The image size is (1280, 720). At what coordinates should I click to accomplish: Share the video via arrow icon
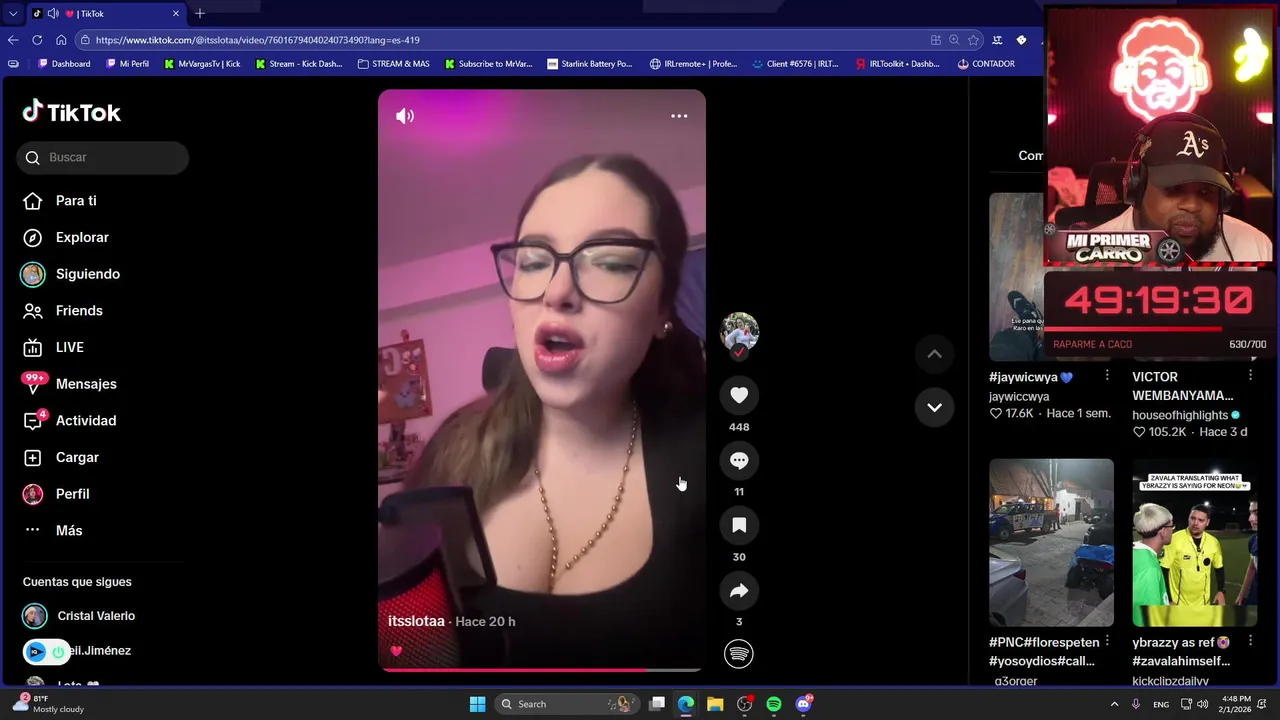coord(739,590)
